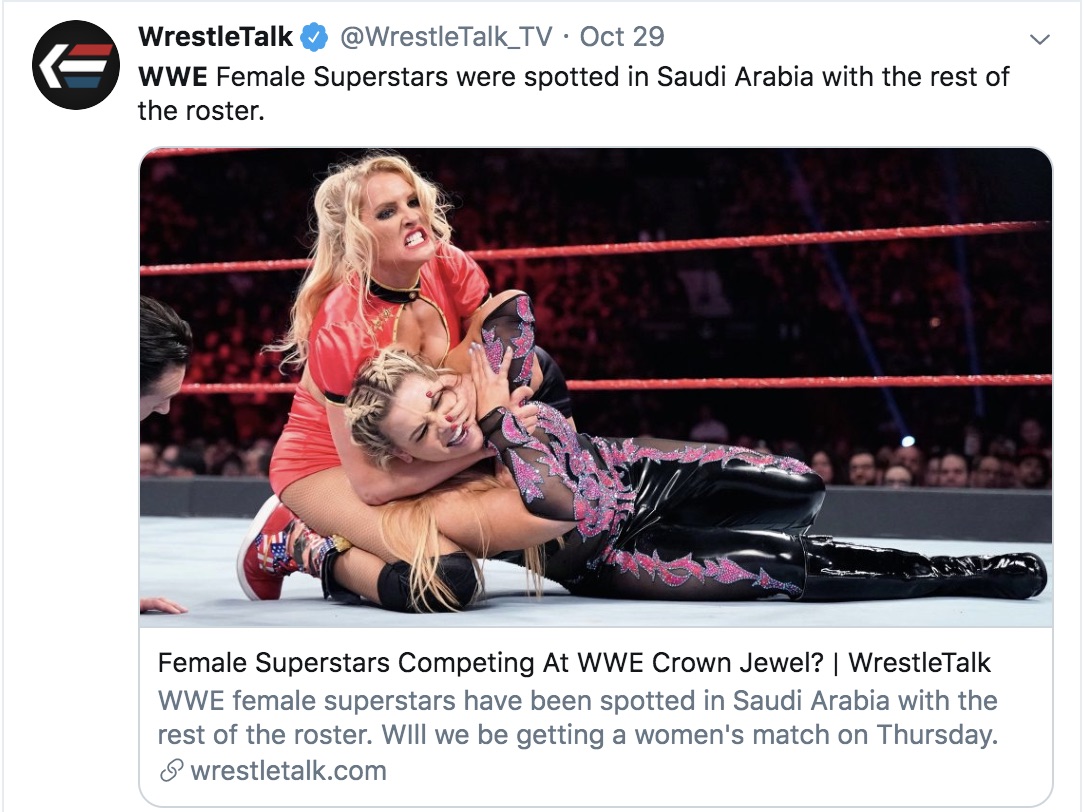Click the bold WWE tweet text
Viewport: 1084px width, 812px height.
tap(173, 77)
